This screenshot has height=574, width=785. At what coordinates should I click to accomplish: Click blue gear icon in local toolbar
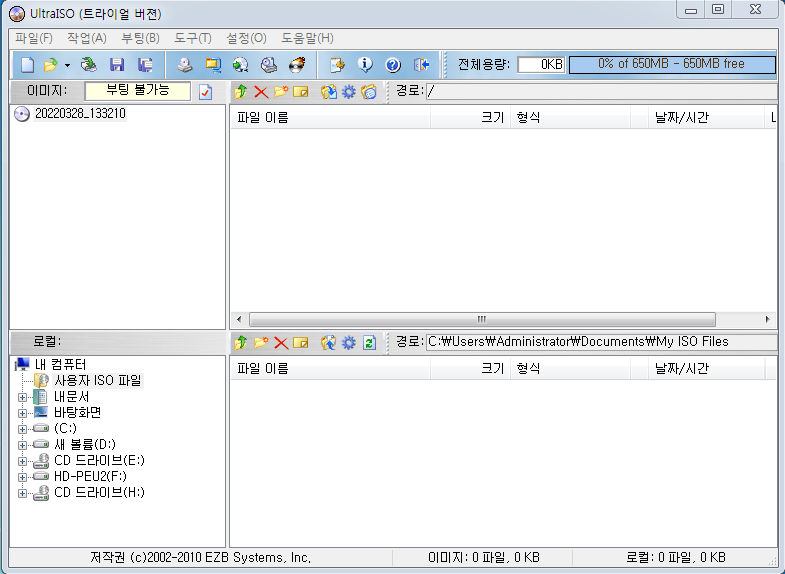click(x=348, y=343)
